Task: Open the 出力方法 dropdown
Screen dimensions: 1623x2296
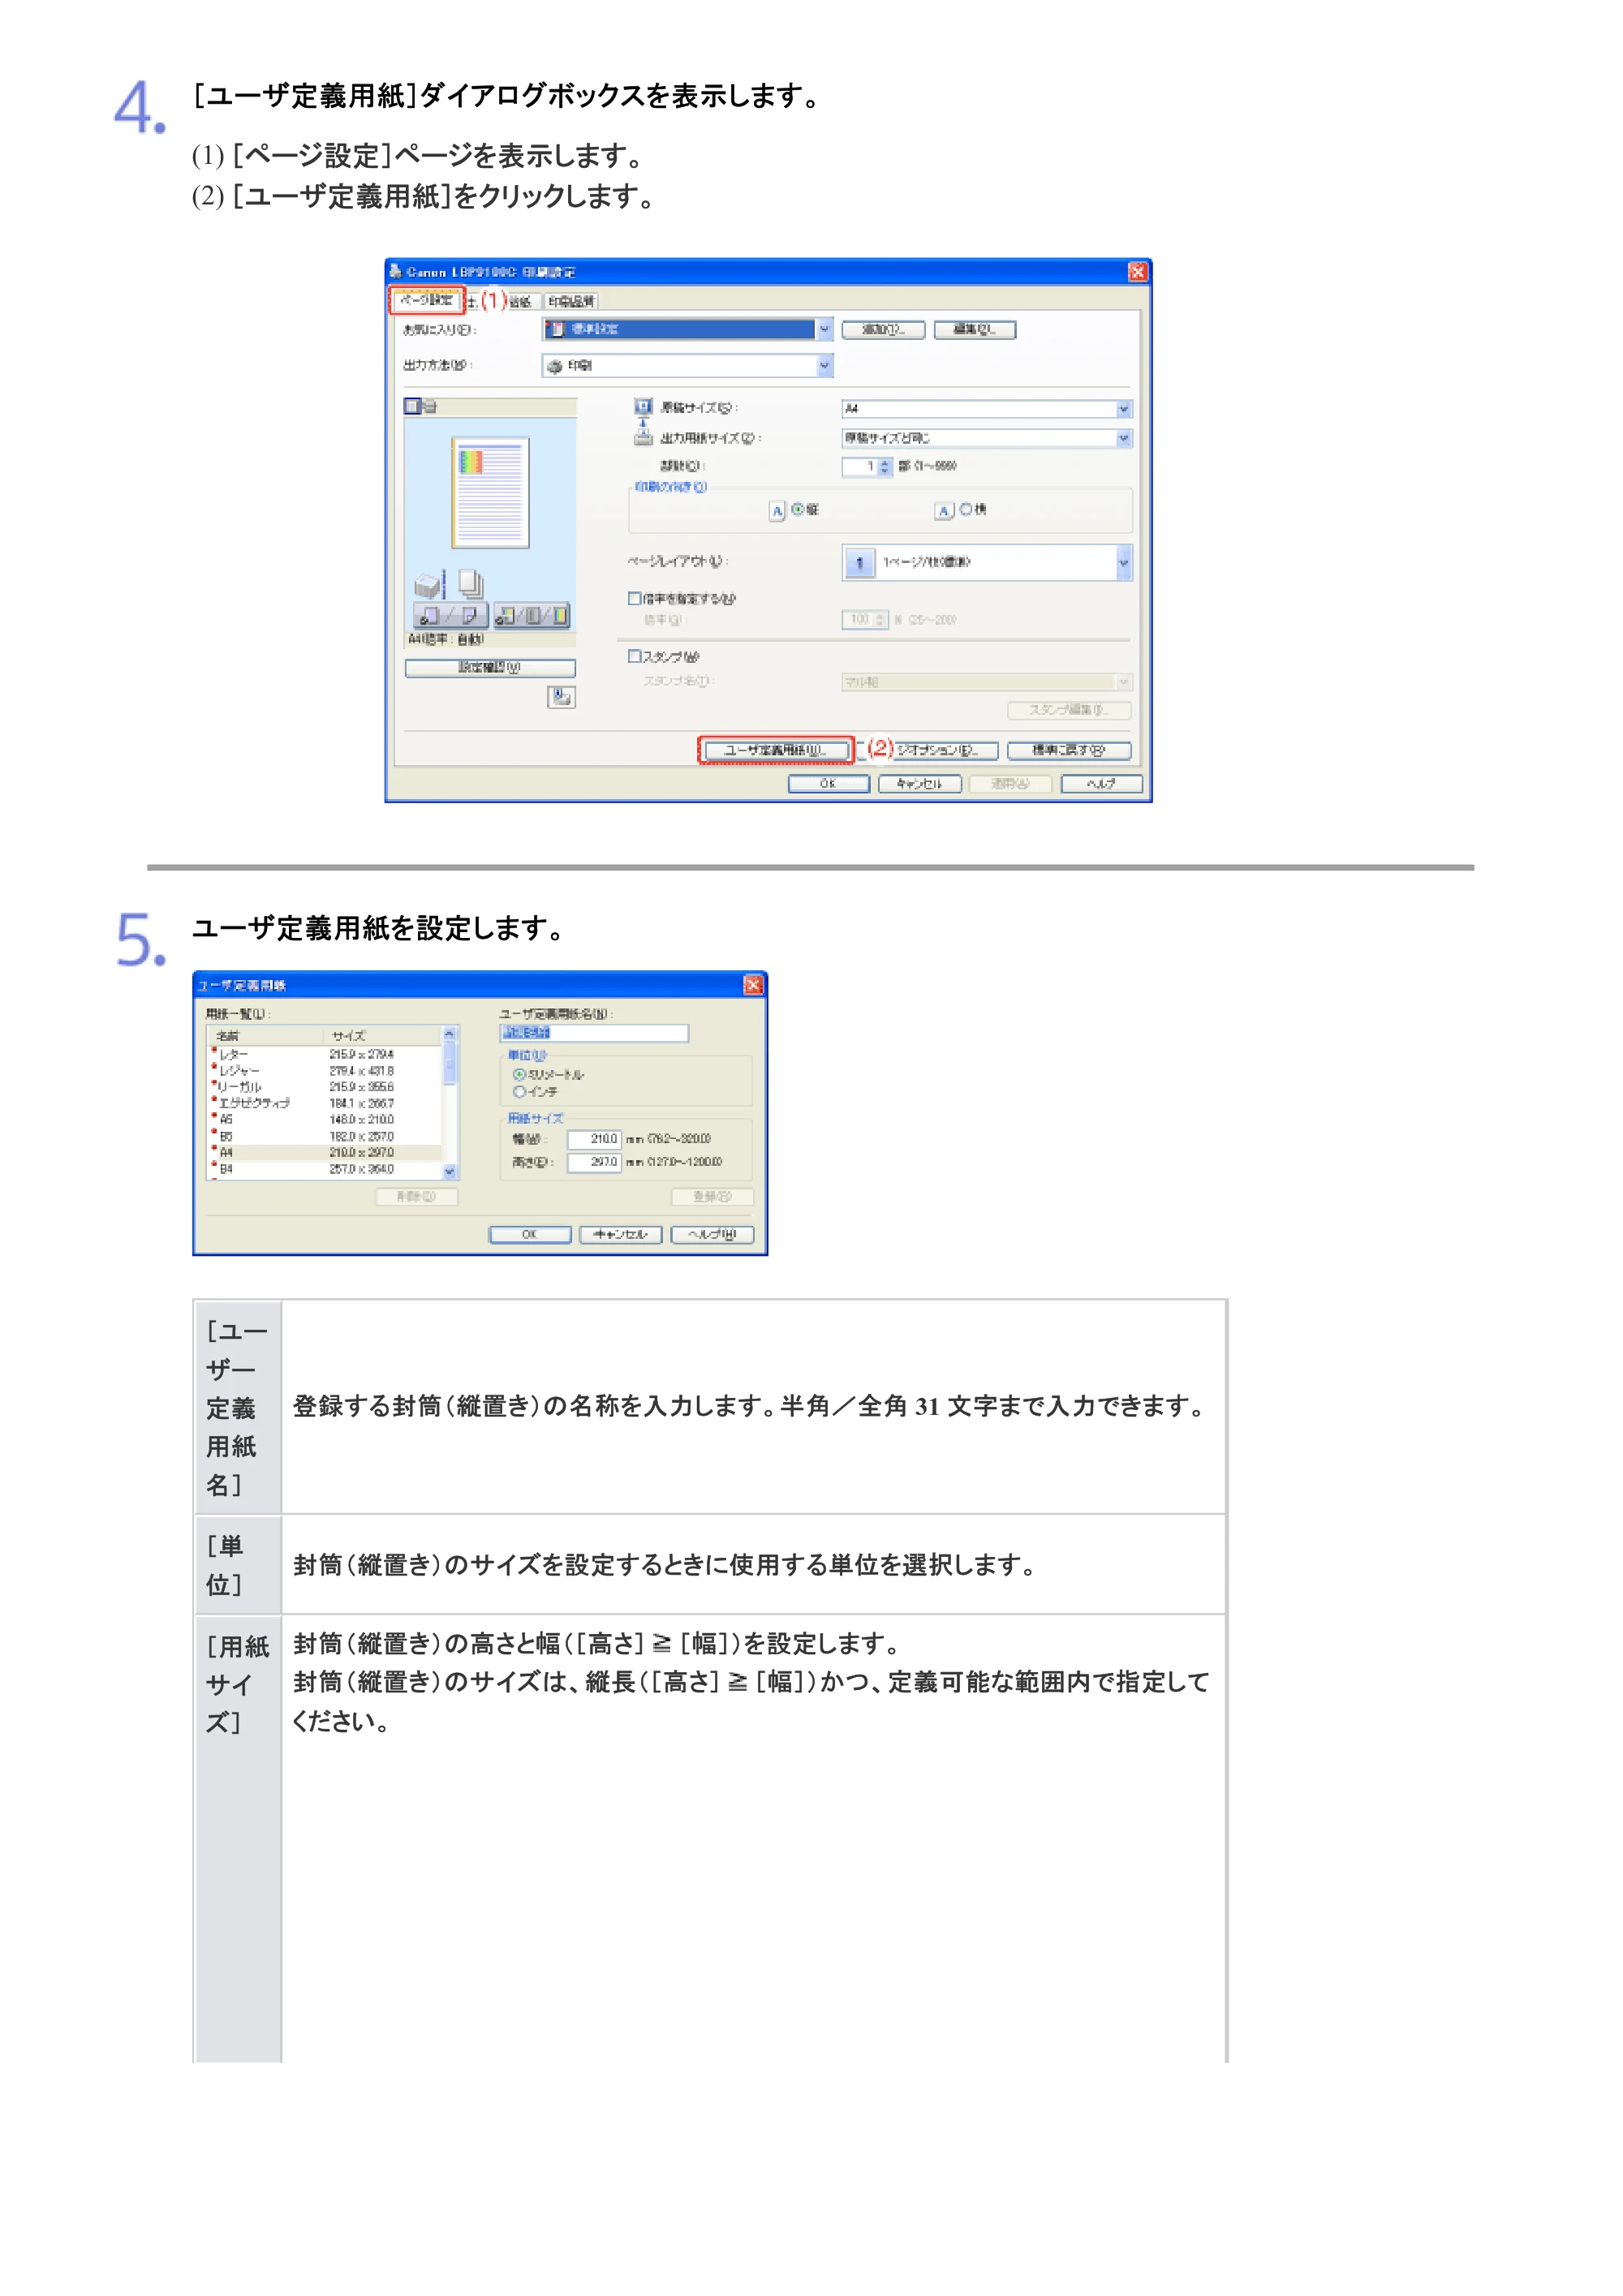Action: point(688,366)
